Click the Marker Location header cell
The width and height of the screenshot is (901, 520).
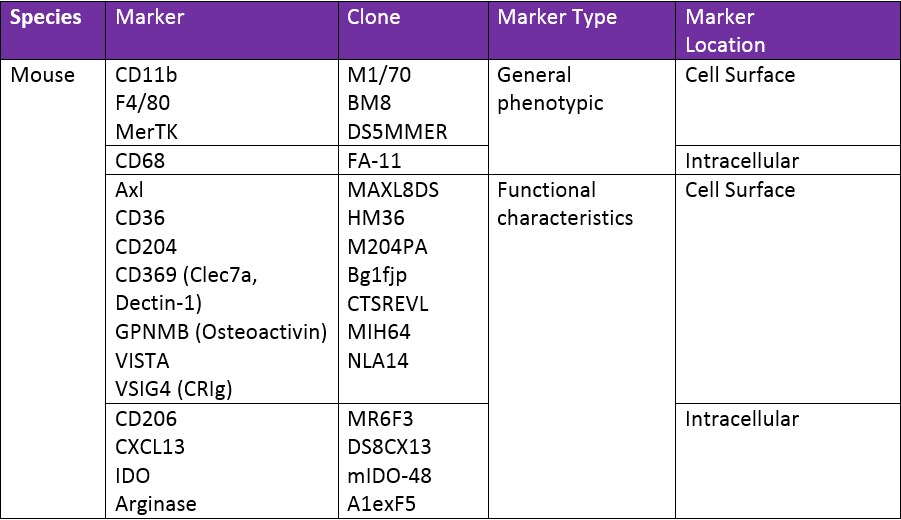pyautogui.click(x=725, y=31)
